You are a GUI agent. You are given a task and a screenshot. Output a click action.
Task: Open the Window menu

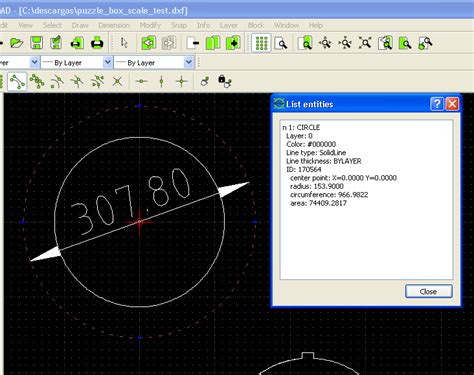286,25
